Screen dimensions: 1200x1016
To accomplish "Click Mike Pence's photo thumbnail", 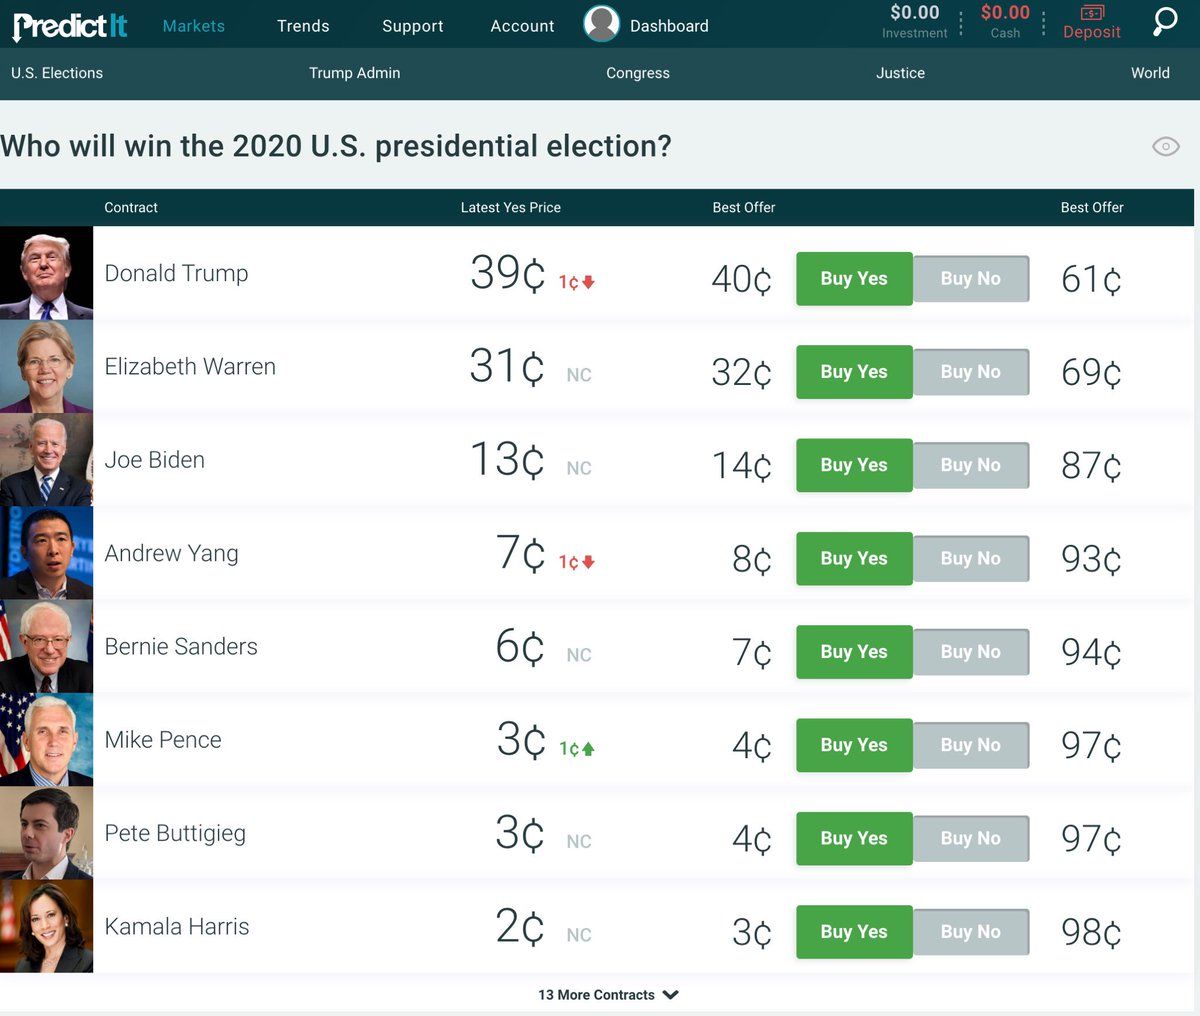I will pyautogui.click(x=46, y=740).
